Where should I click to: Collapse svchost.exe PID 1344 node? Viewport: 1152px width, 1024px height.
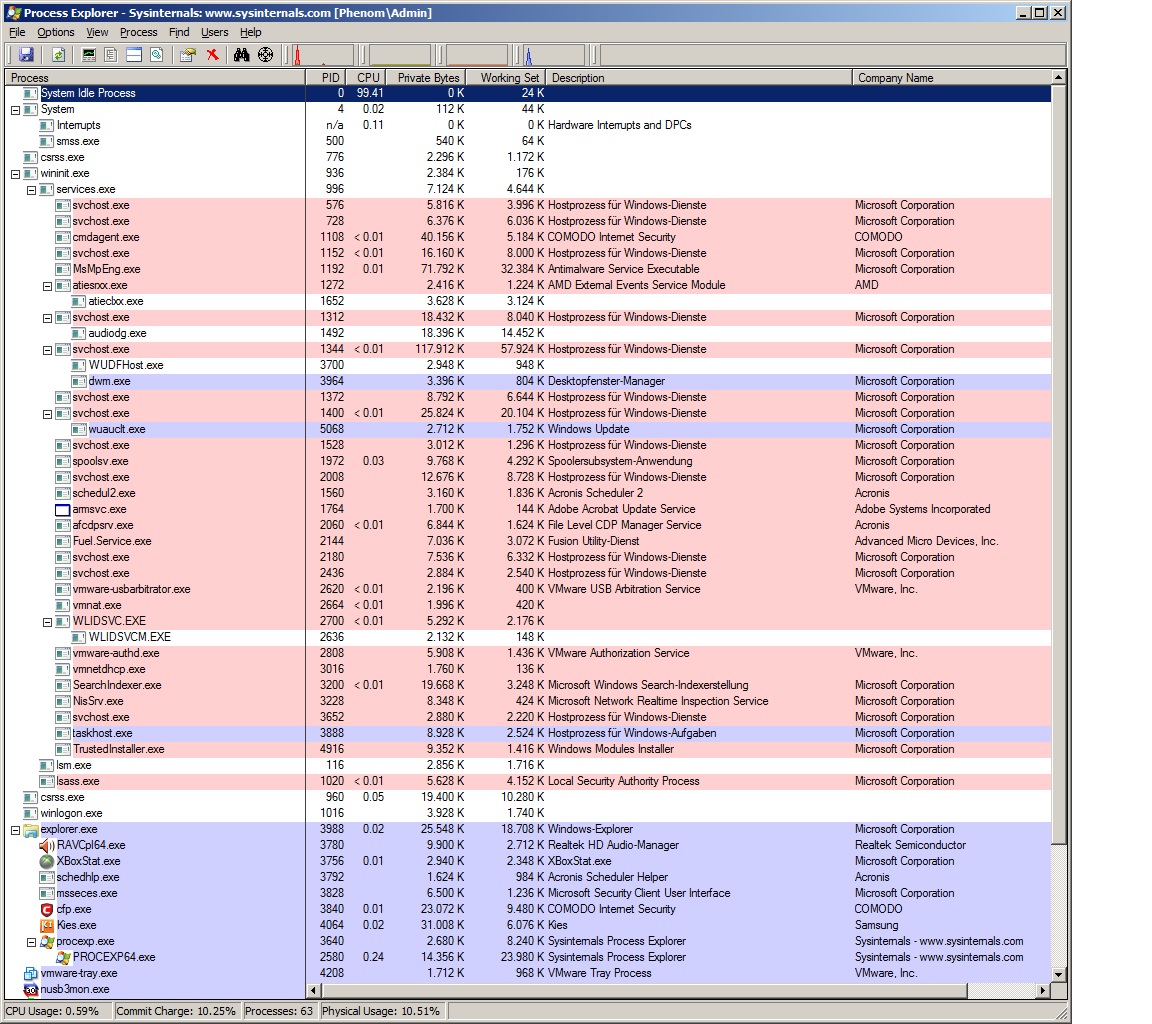pyautogui.click(x=47, y=350)
